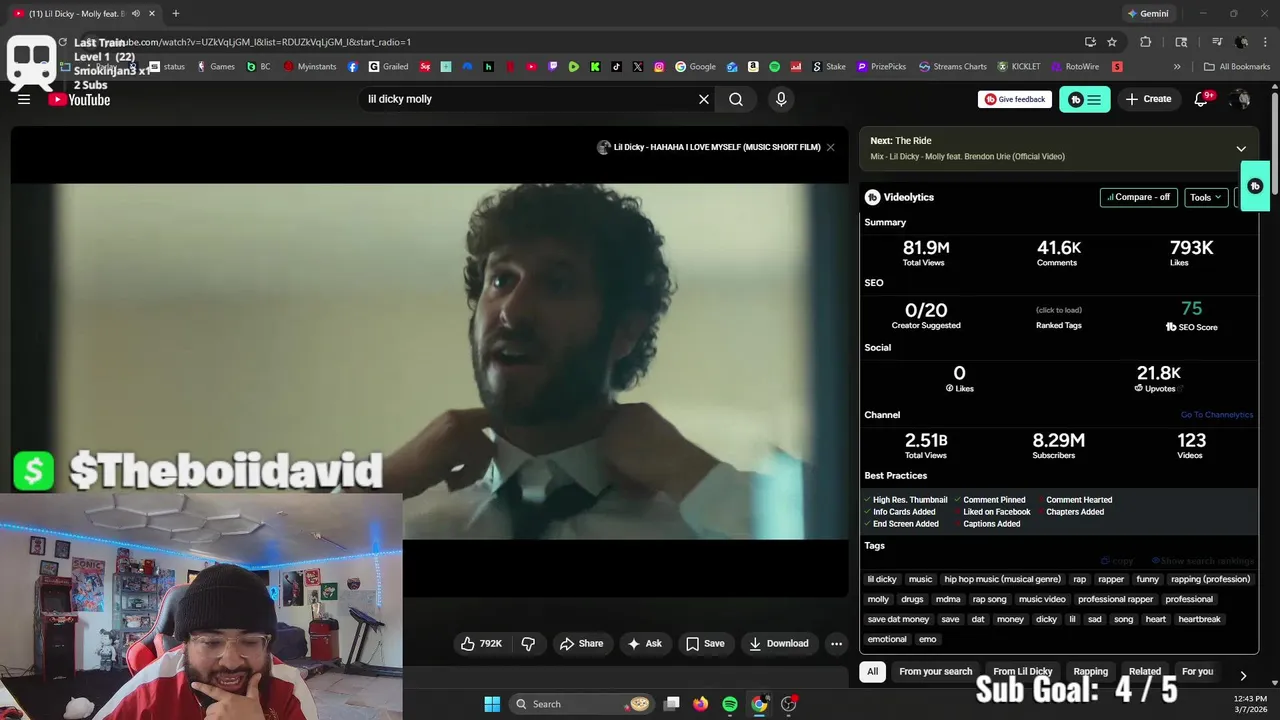Open the TikTok bookmark icon
The width and height of the screenshot is (1280, 720).
tap(616, 67)
